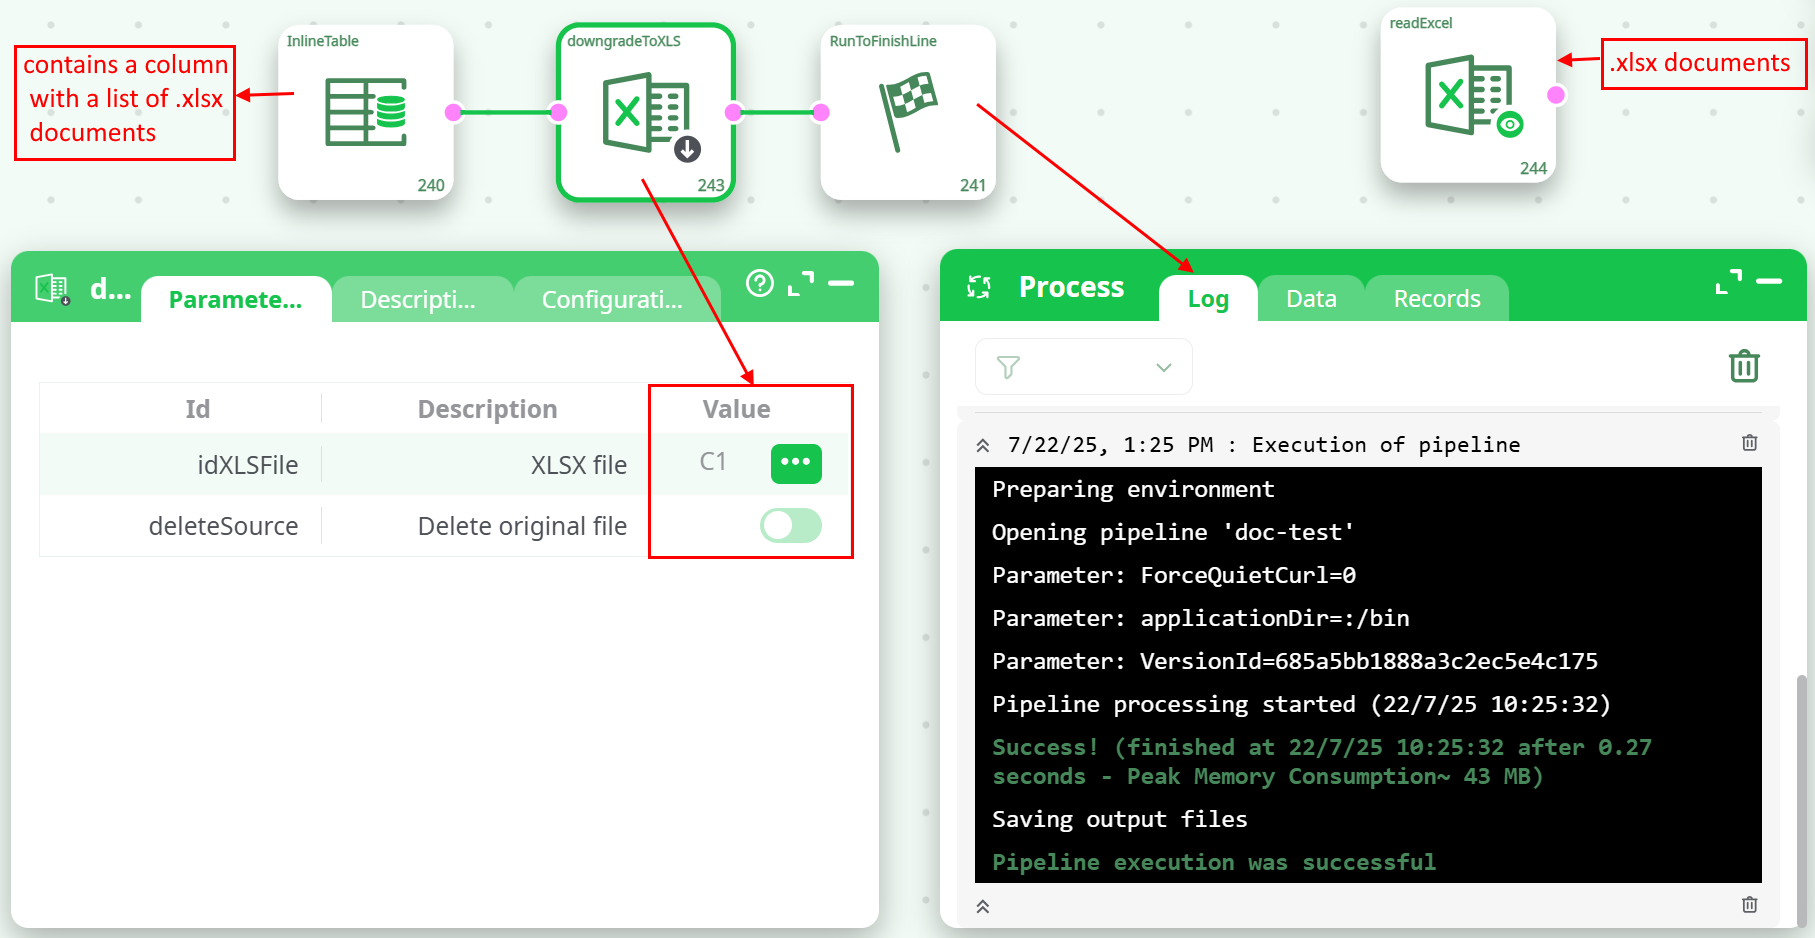
Task: Minimize the Process panel
Action: [x=1769, y=282]
